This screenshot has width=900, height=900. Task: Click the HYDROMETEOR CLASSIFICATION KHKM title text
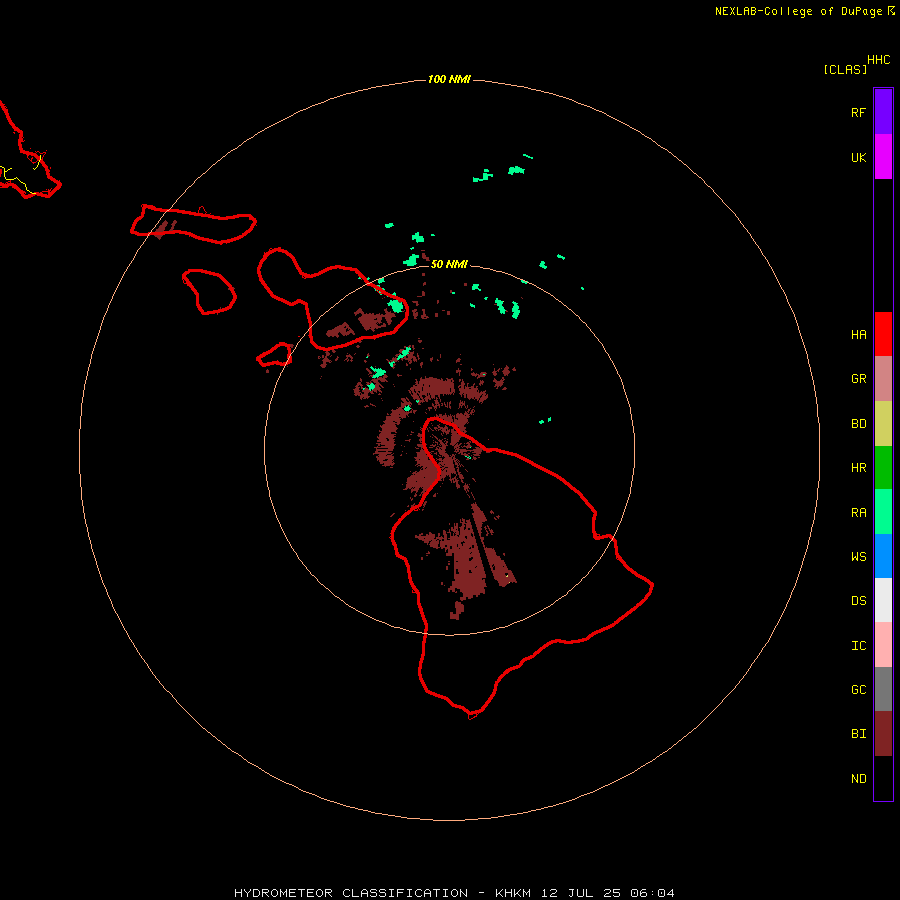(x=454, y=893)
